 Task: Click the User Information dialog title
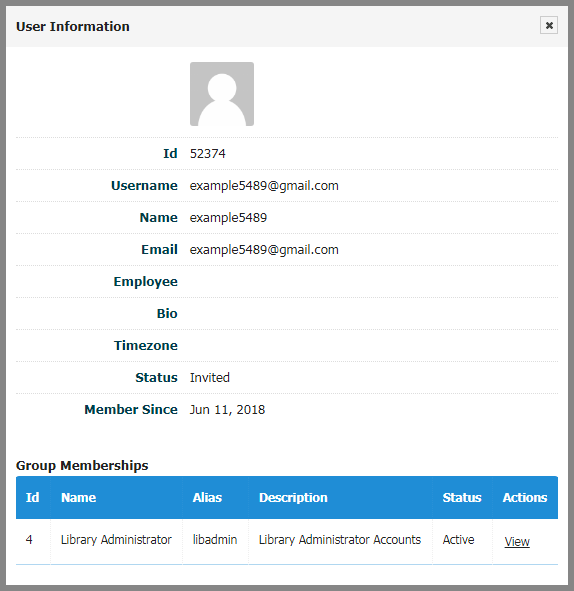pyautogui.click(x=72, y=27)
